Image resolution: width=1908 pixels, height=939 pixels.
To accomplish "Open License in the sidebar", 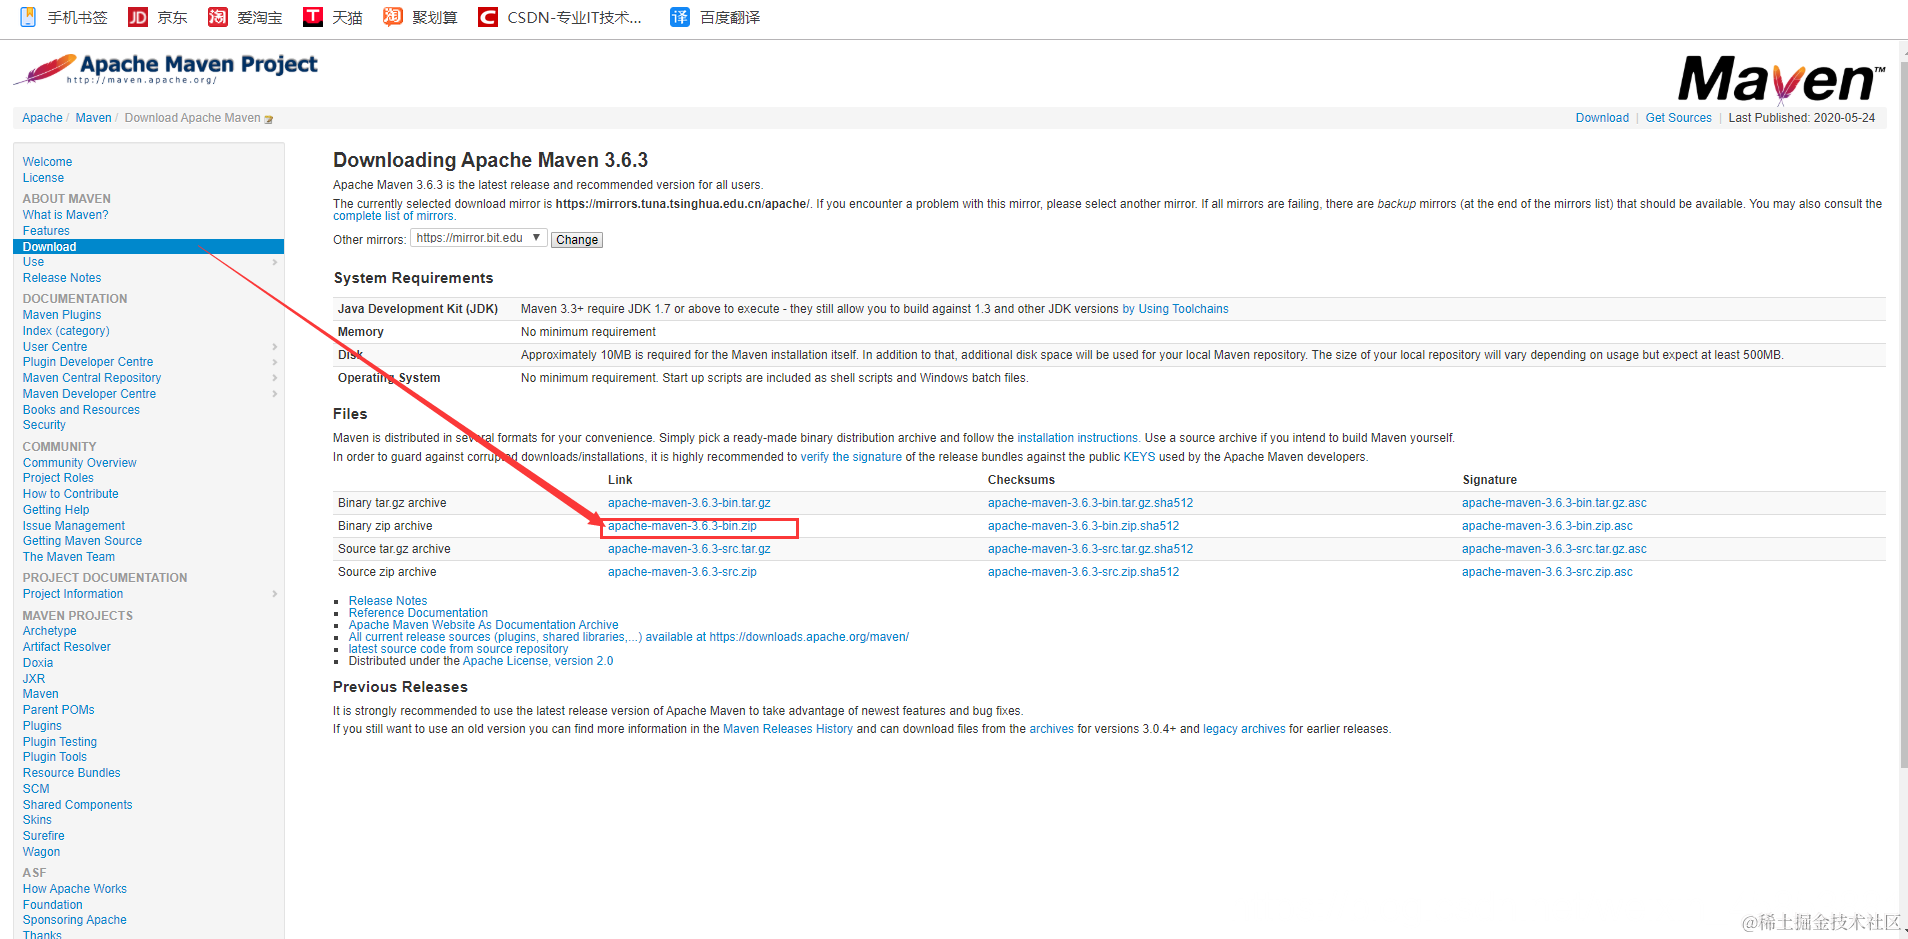I will pos(43,178).
